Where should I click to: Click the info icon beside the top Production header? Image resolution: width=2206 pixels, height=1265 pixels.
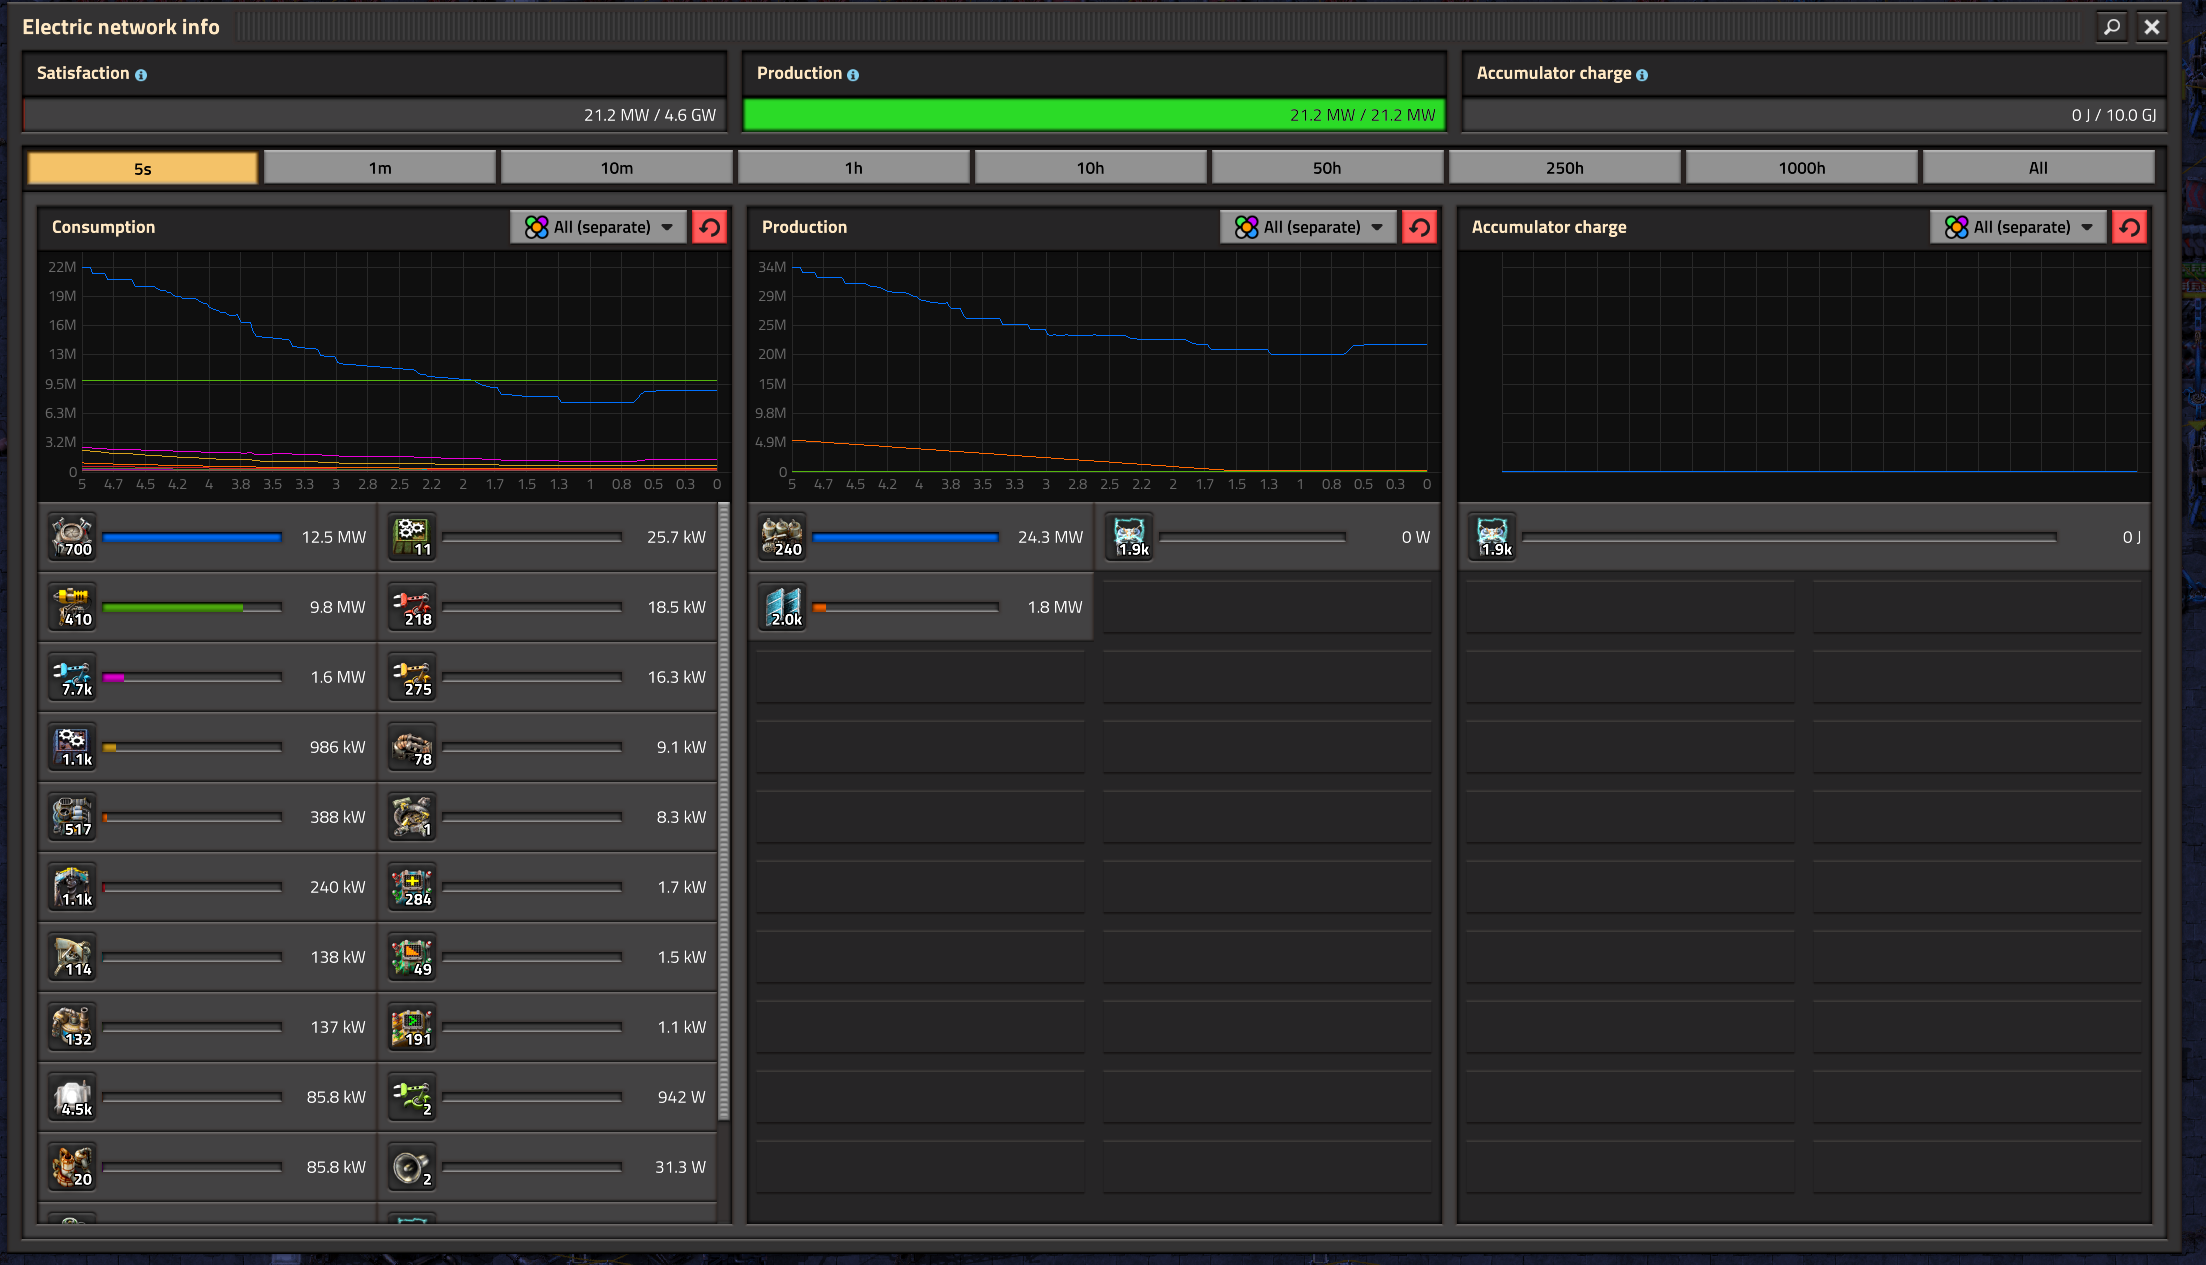point(853,75)
